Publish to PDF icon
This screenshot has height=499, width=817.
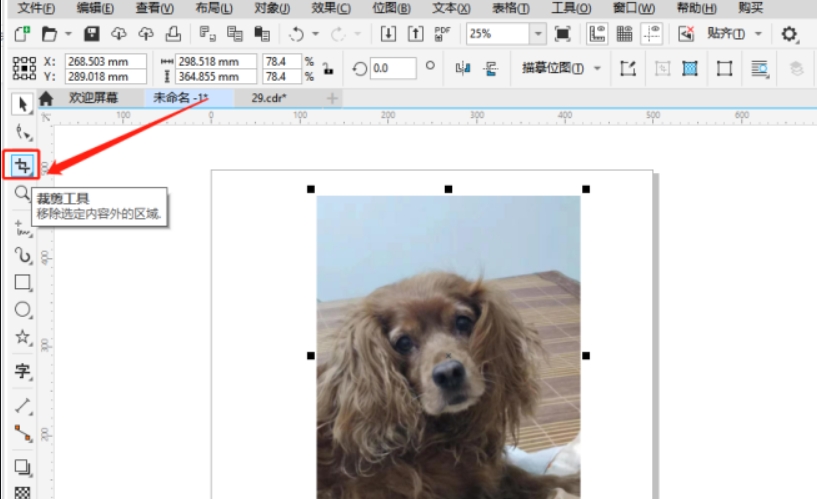point(442,34)
